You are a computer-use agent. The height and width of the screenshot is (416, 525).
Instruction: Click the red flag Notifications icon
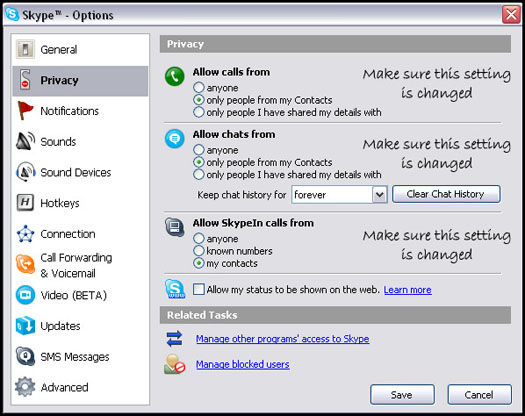coord(25,111)
